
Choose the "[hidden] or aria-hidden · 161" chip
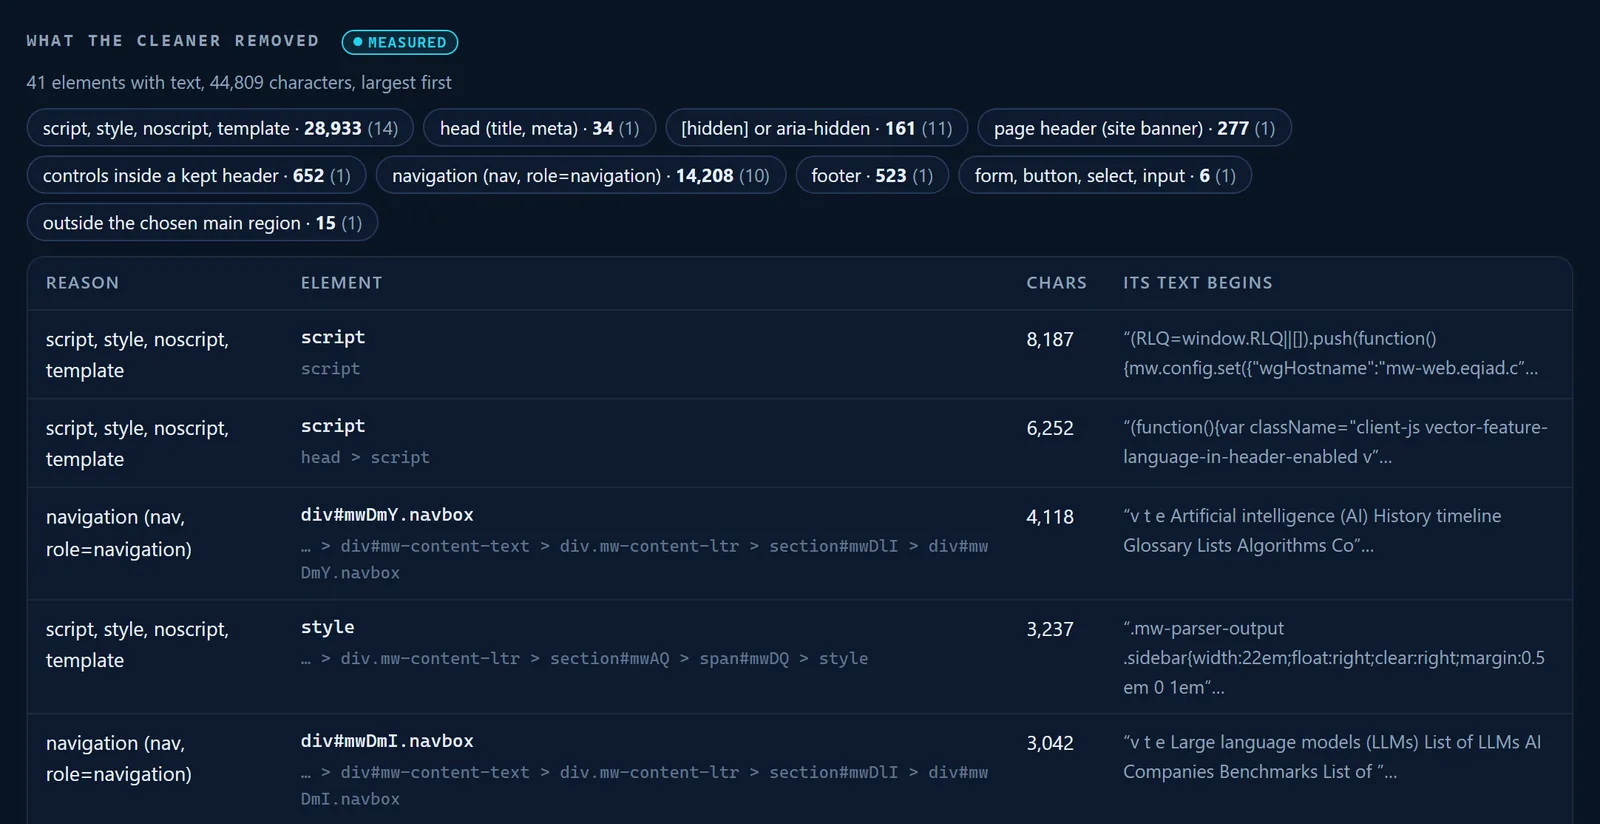pos(816,128)
